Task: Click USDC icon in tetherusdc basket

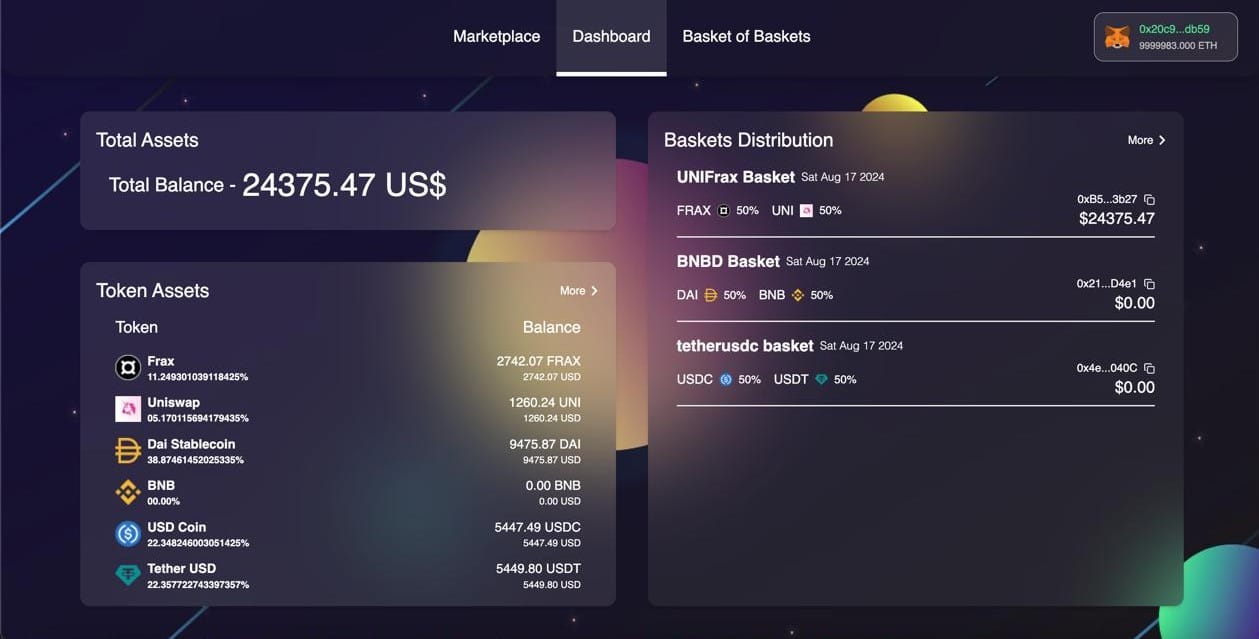Action: point(726,380)
